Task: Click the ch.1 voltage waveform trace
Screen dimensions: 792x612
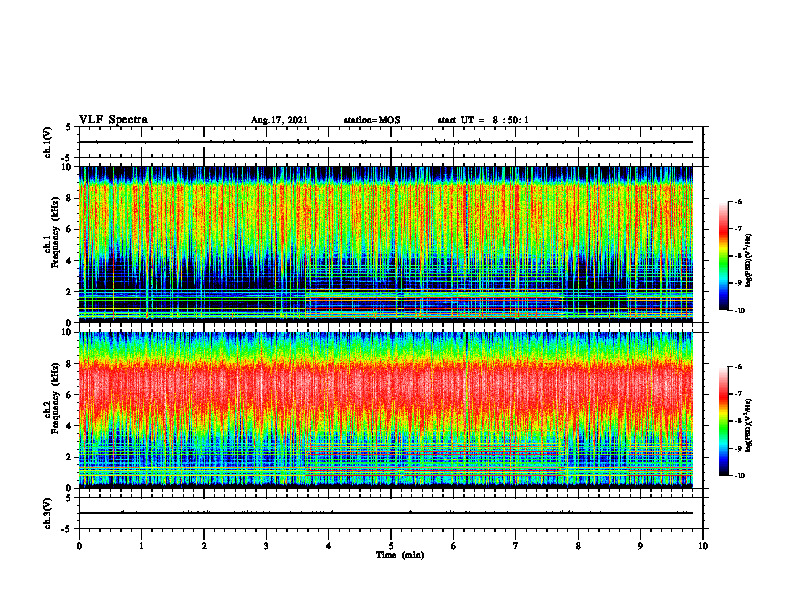Action: [x=385, y=142]
